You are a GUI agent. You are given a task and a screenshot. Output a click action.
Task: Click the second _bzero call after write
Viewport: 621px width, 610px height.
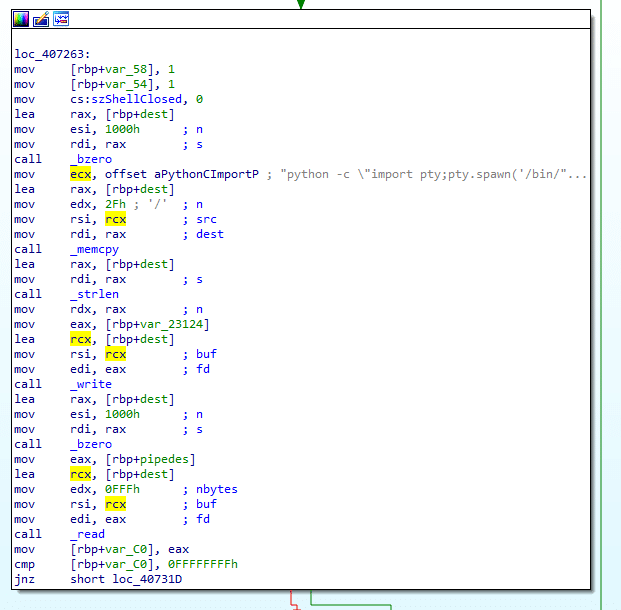tap(91, 444)
